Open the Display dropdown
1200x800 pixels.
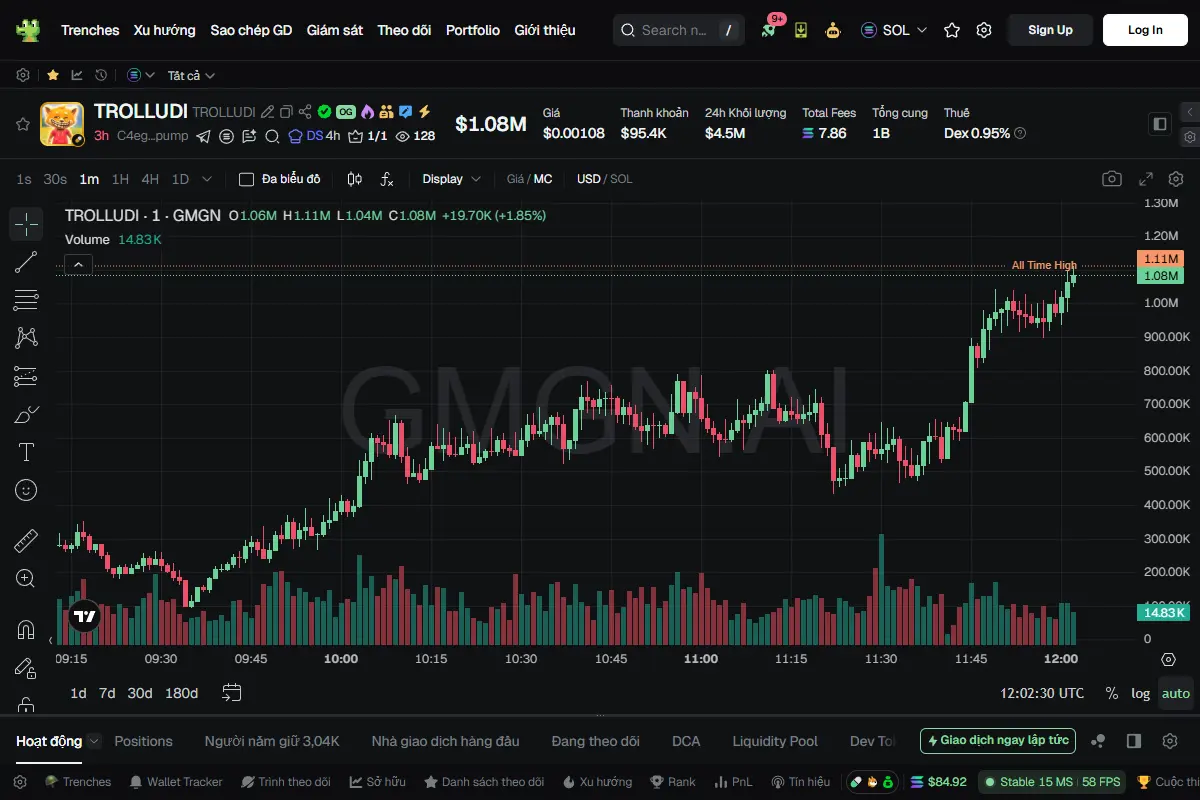(x=451, y=179)
